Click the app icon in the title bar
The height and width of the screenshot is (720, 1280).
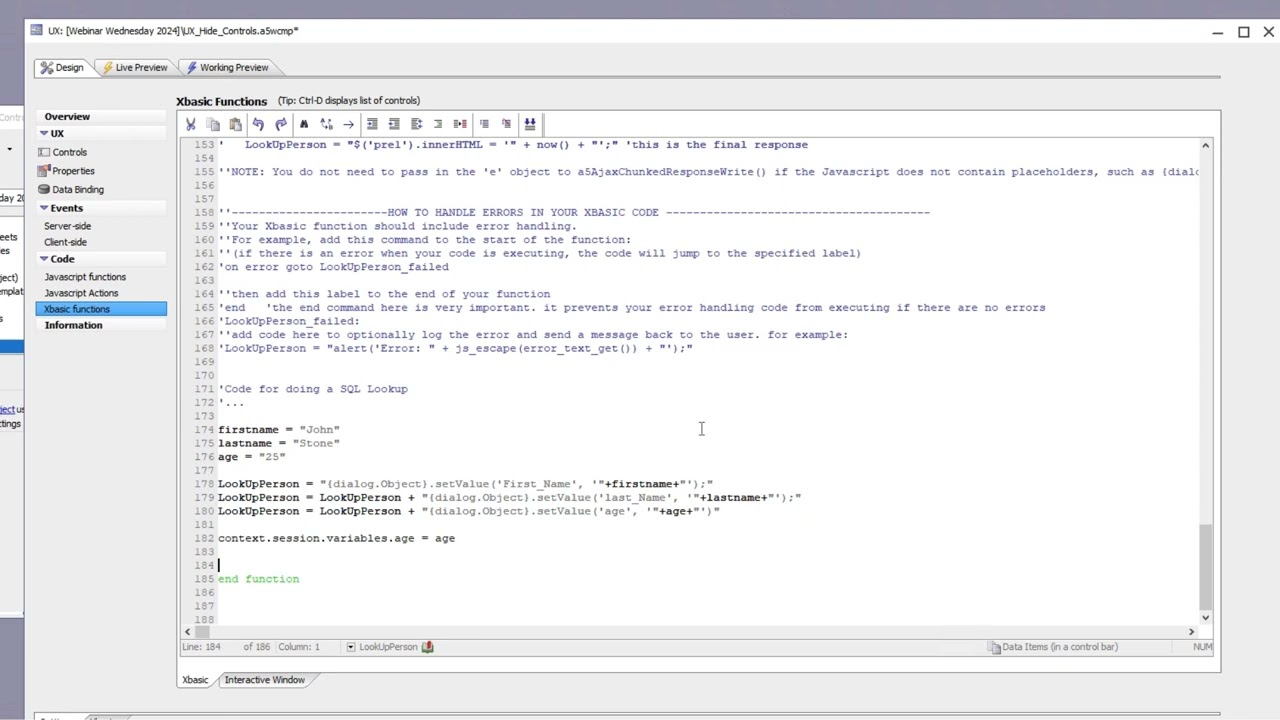pos(37,30)
